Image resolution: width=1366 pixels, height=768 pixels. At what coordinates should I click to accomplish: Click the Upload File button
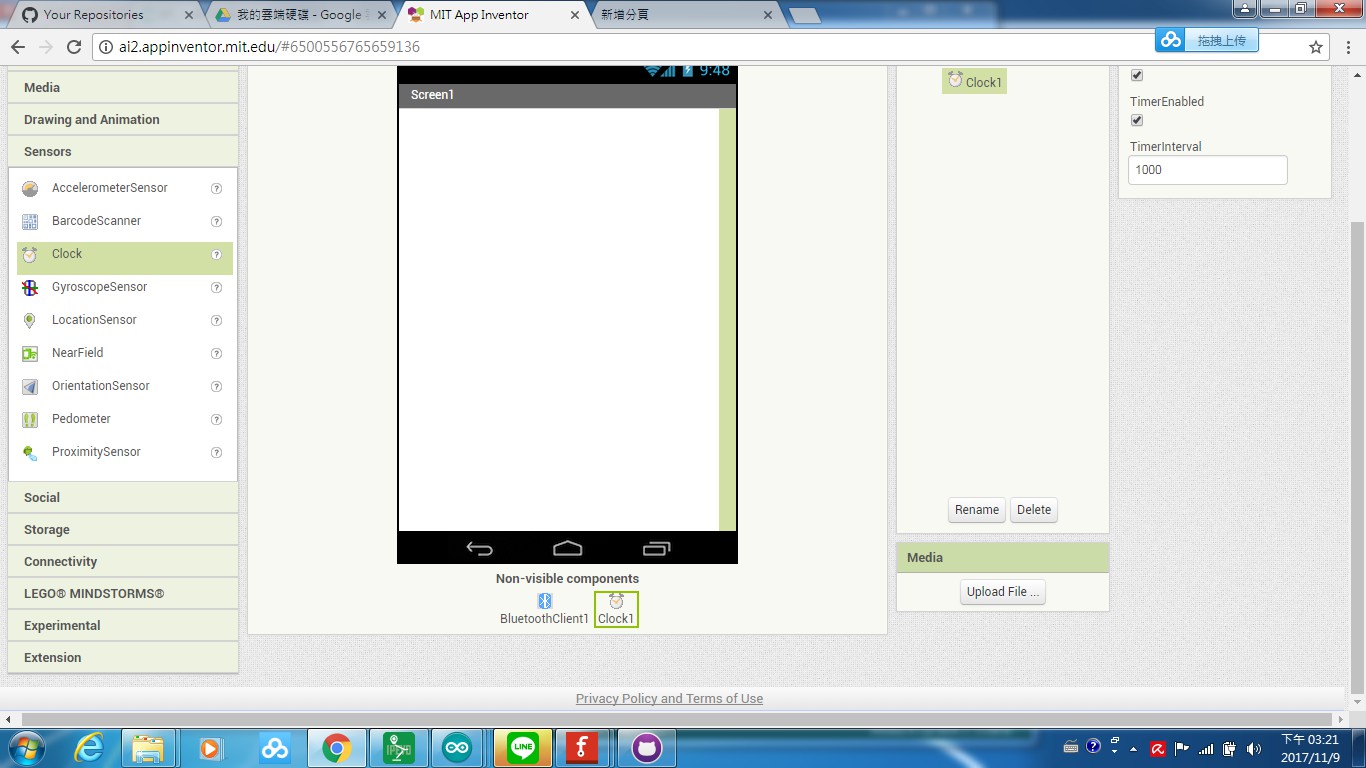pyautogui.click(x=1003, y=592)
